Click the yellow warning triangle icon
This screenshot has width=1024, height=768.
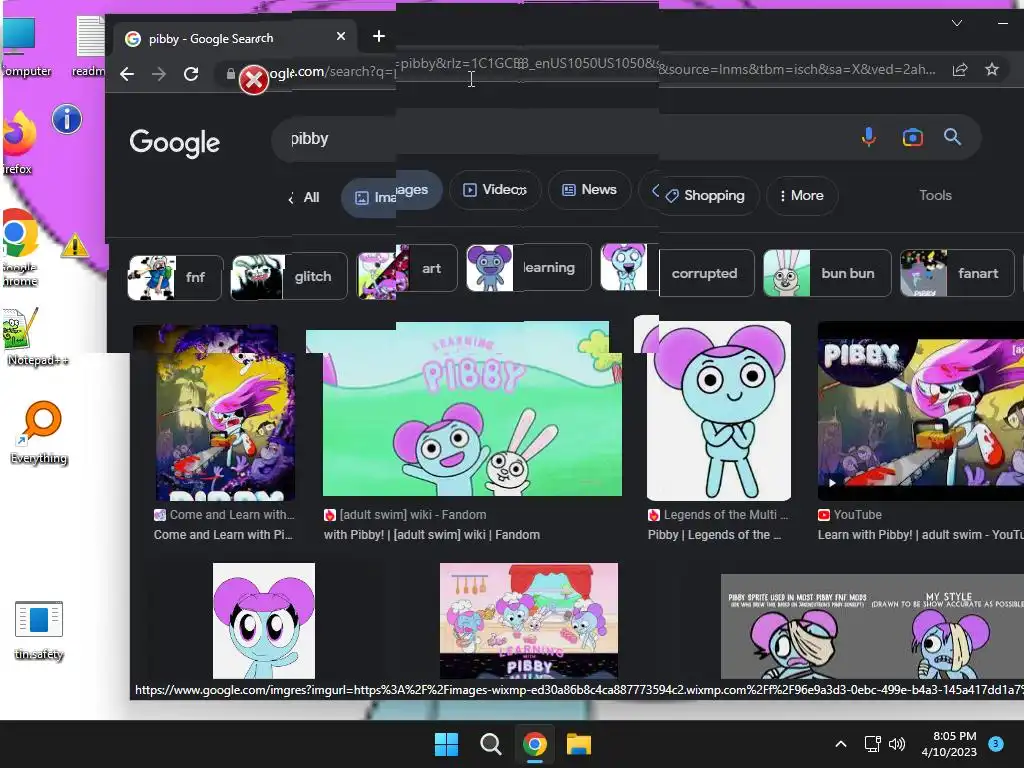(74, 245)
